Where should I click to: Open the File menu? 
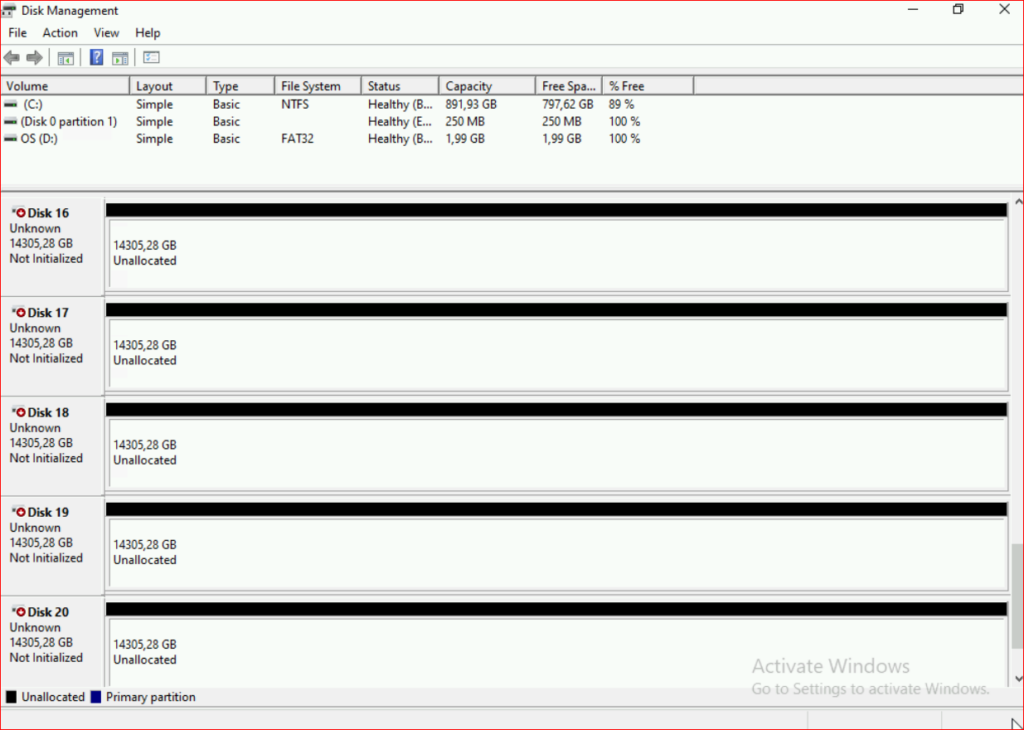click(x=17, y=33)
